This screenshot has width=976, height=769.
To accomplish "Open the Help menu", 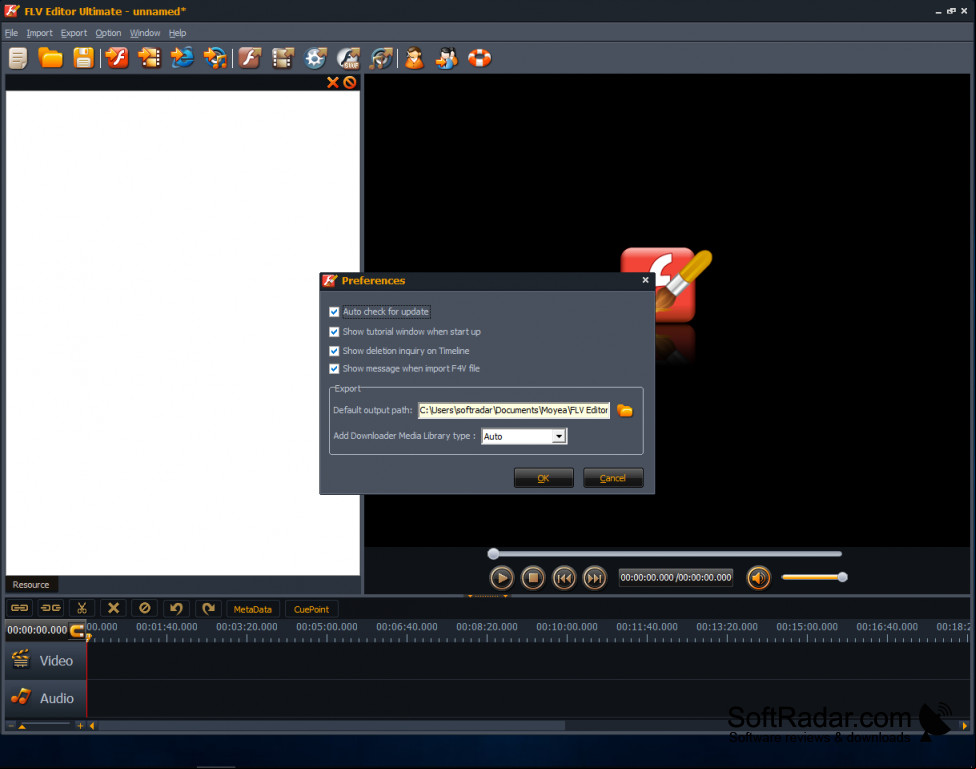I will (177, 33).
